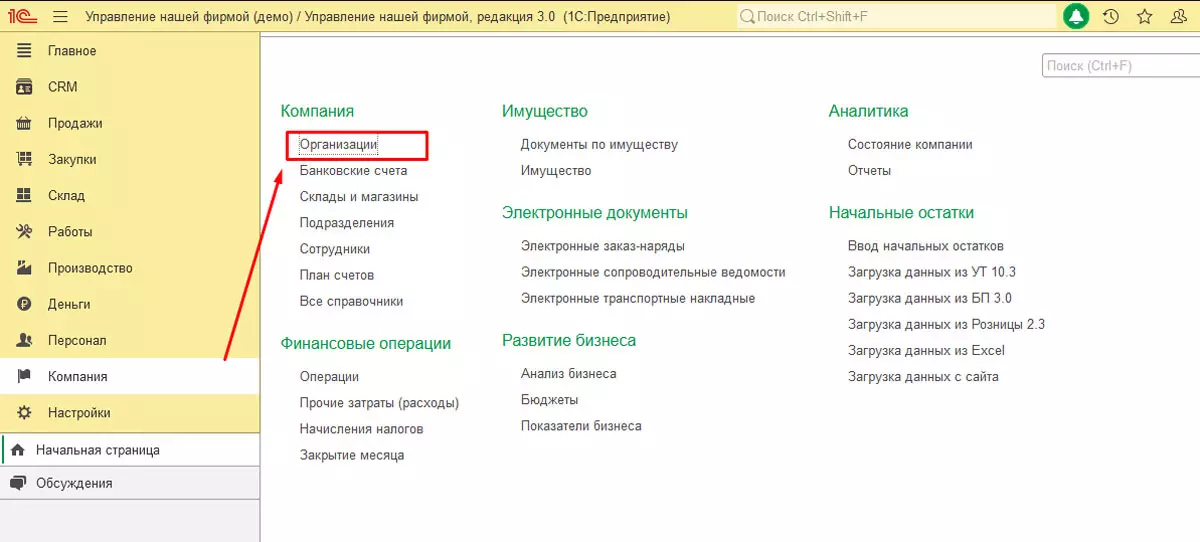1200x542 pixels.
Task: Open Документы по имуществу
Action: pyautogui.click(x=599, y=145)
